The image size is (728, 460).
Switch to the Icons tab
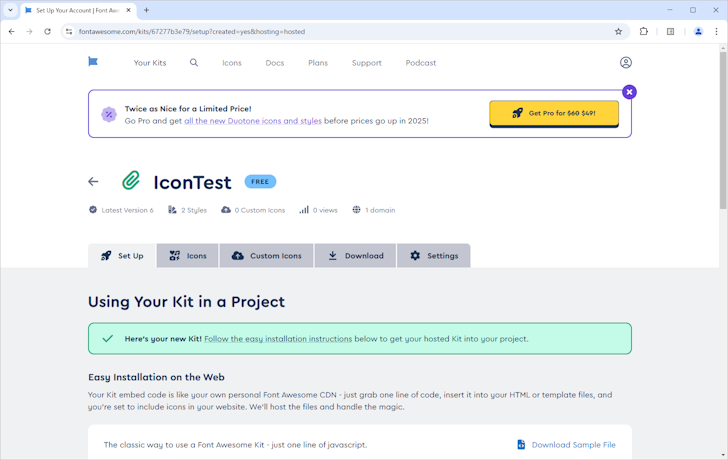pyautogui.click(x=187, y=256)
